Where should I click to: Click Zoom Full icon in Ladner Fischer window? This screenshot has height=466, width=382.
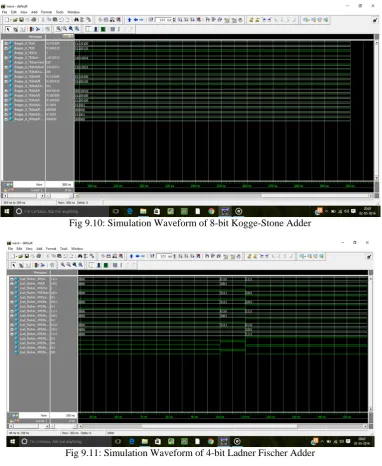(x=74, y=265)
